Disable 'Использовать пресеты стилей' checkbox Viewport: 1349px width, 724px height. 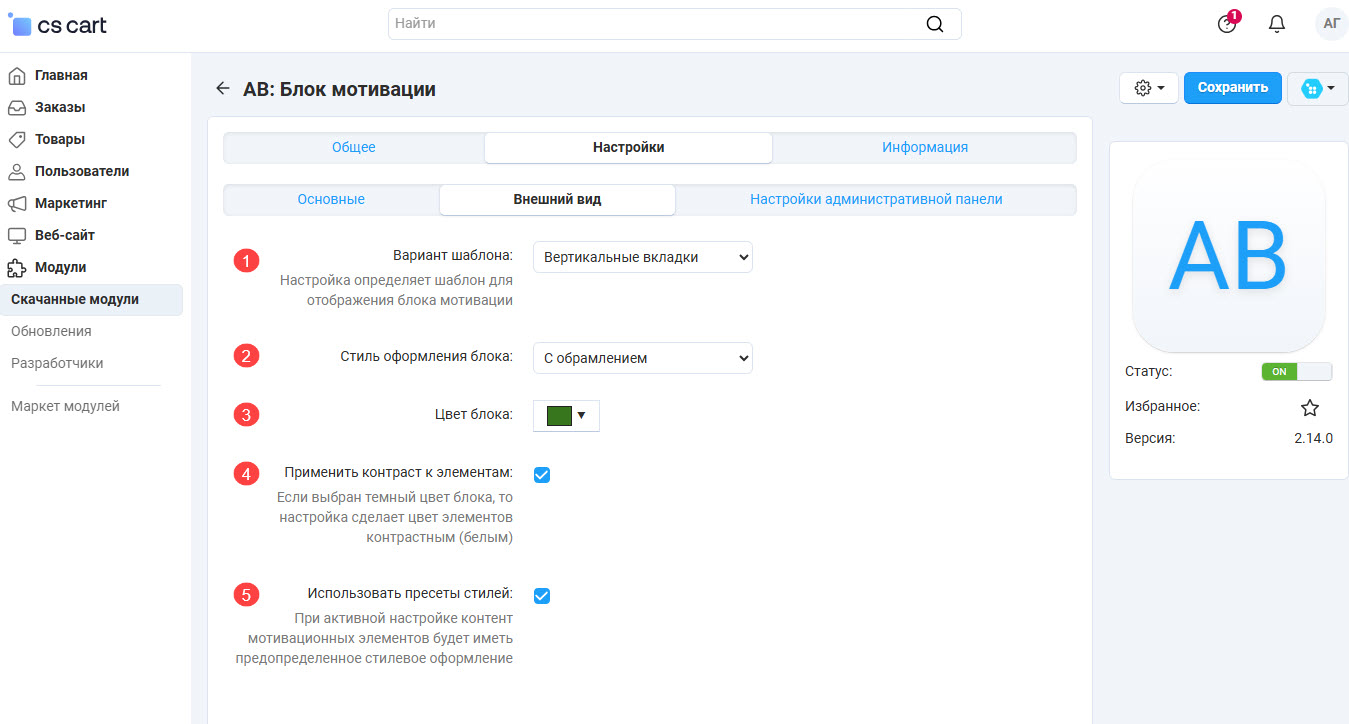click(x=542, y=596)
